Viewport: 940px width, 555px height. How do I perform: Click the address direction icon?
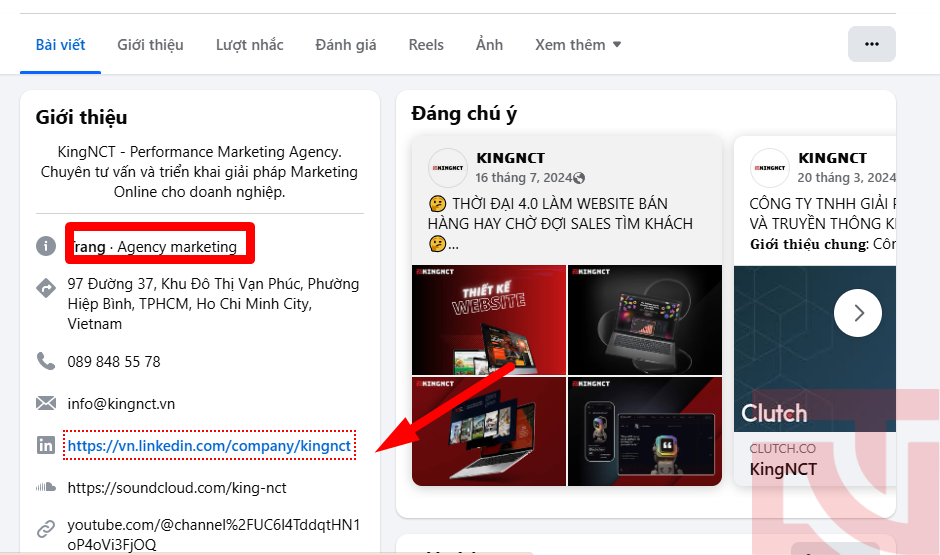46,288
